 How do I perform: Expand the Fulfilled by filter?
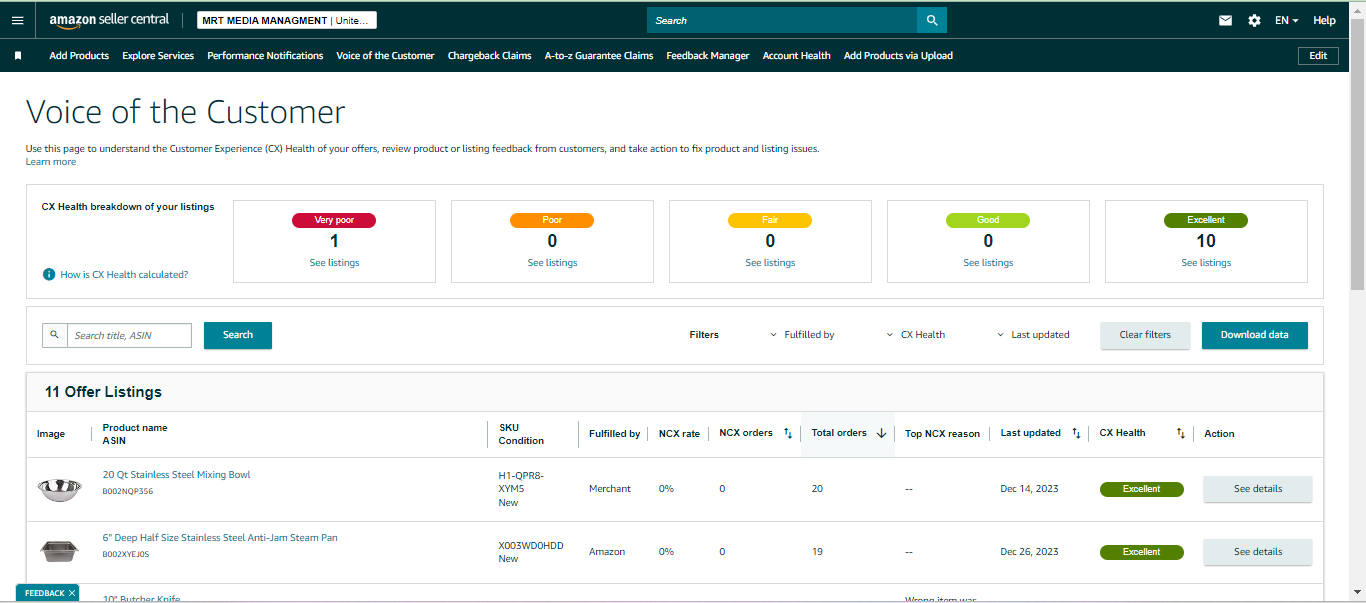click(802, 335)
